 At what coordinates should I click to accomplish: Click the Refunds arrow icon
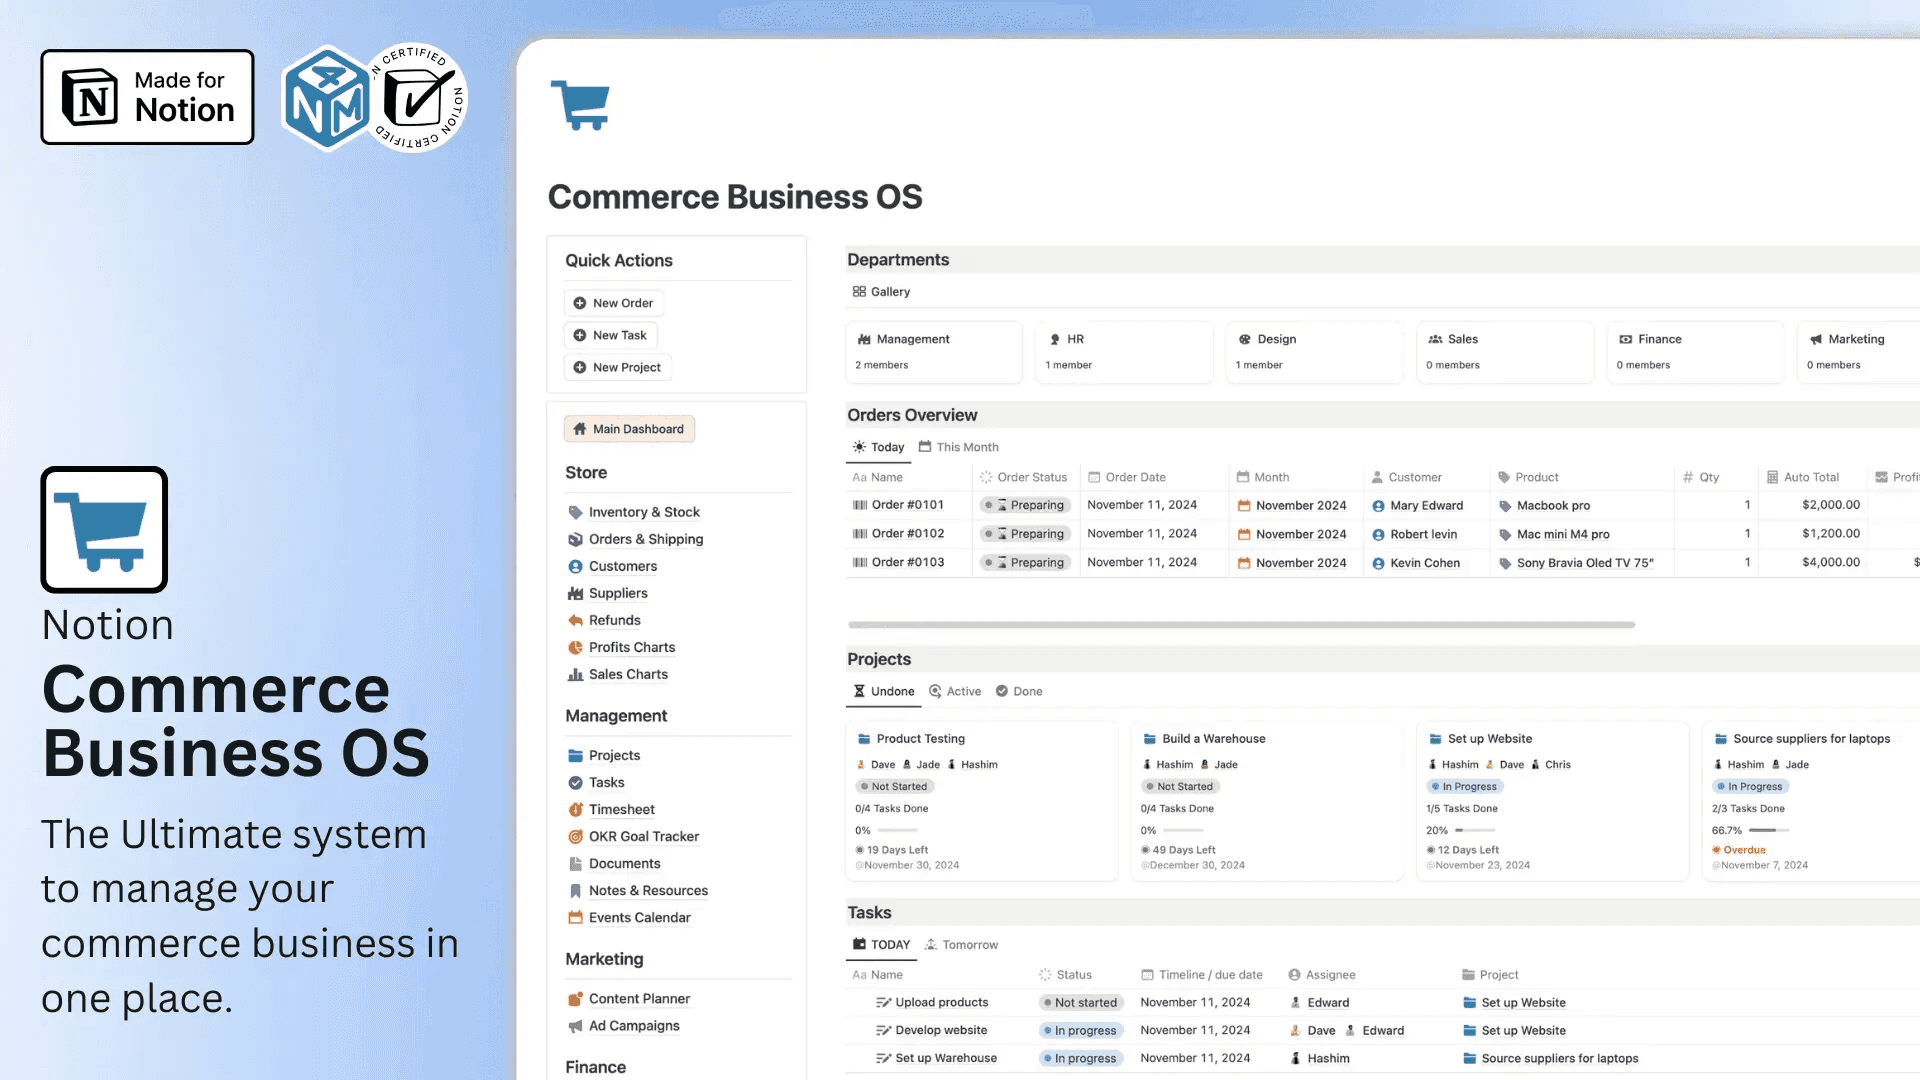[575, 620]
